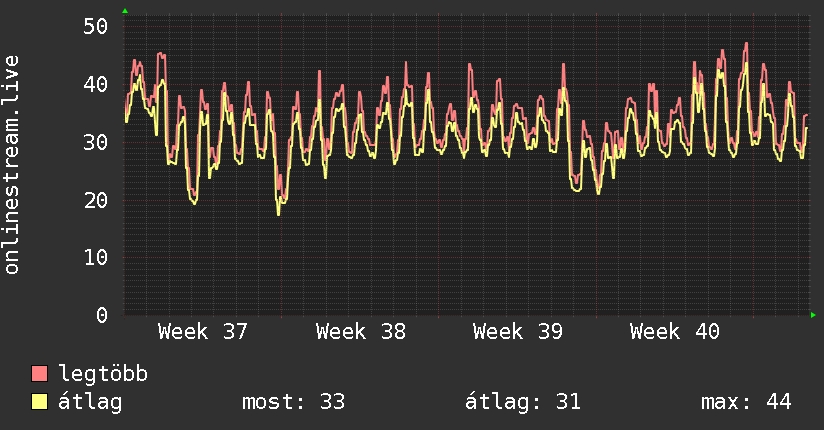Screen dimensions: 824x430
Task: Click the y-axis label 10
Action: click(x=96, y=257)
